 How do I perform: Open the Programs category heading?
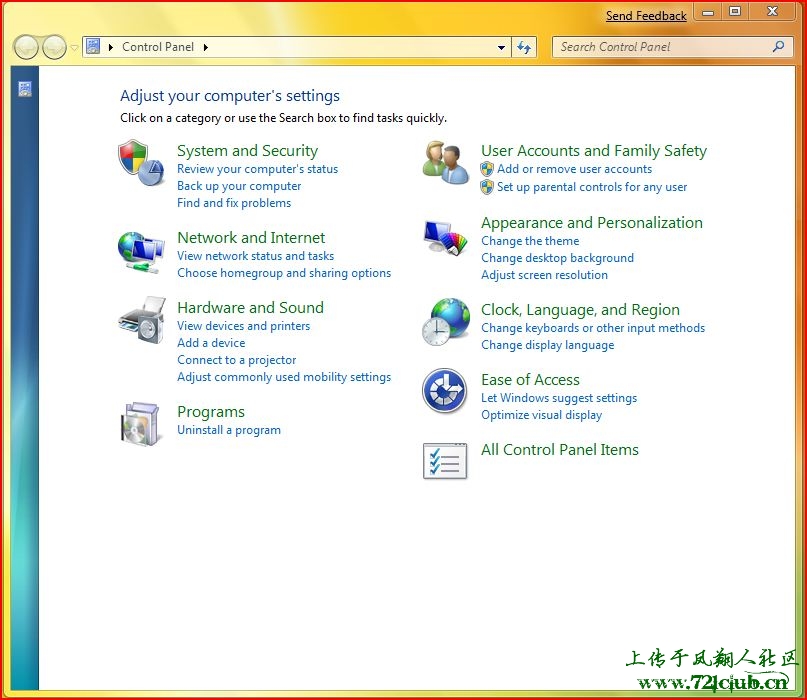211,412
